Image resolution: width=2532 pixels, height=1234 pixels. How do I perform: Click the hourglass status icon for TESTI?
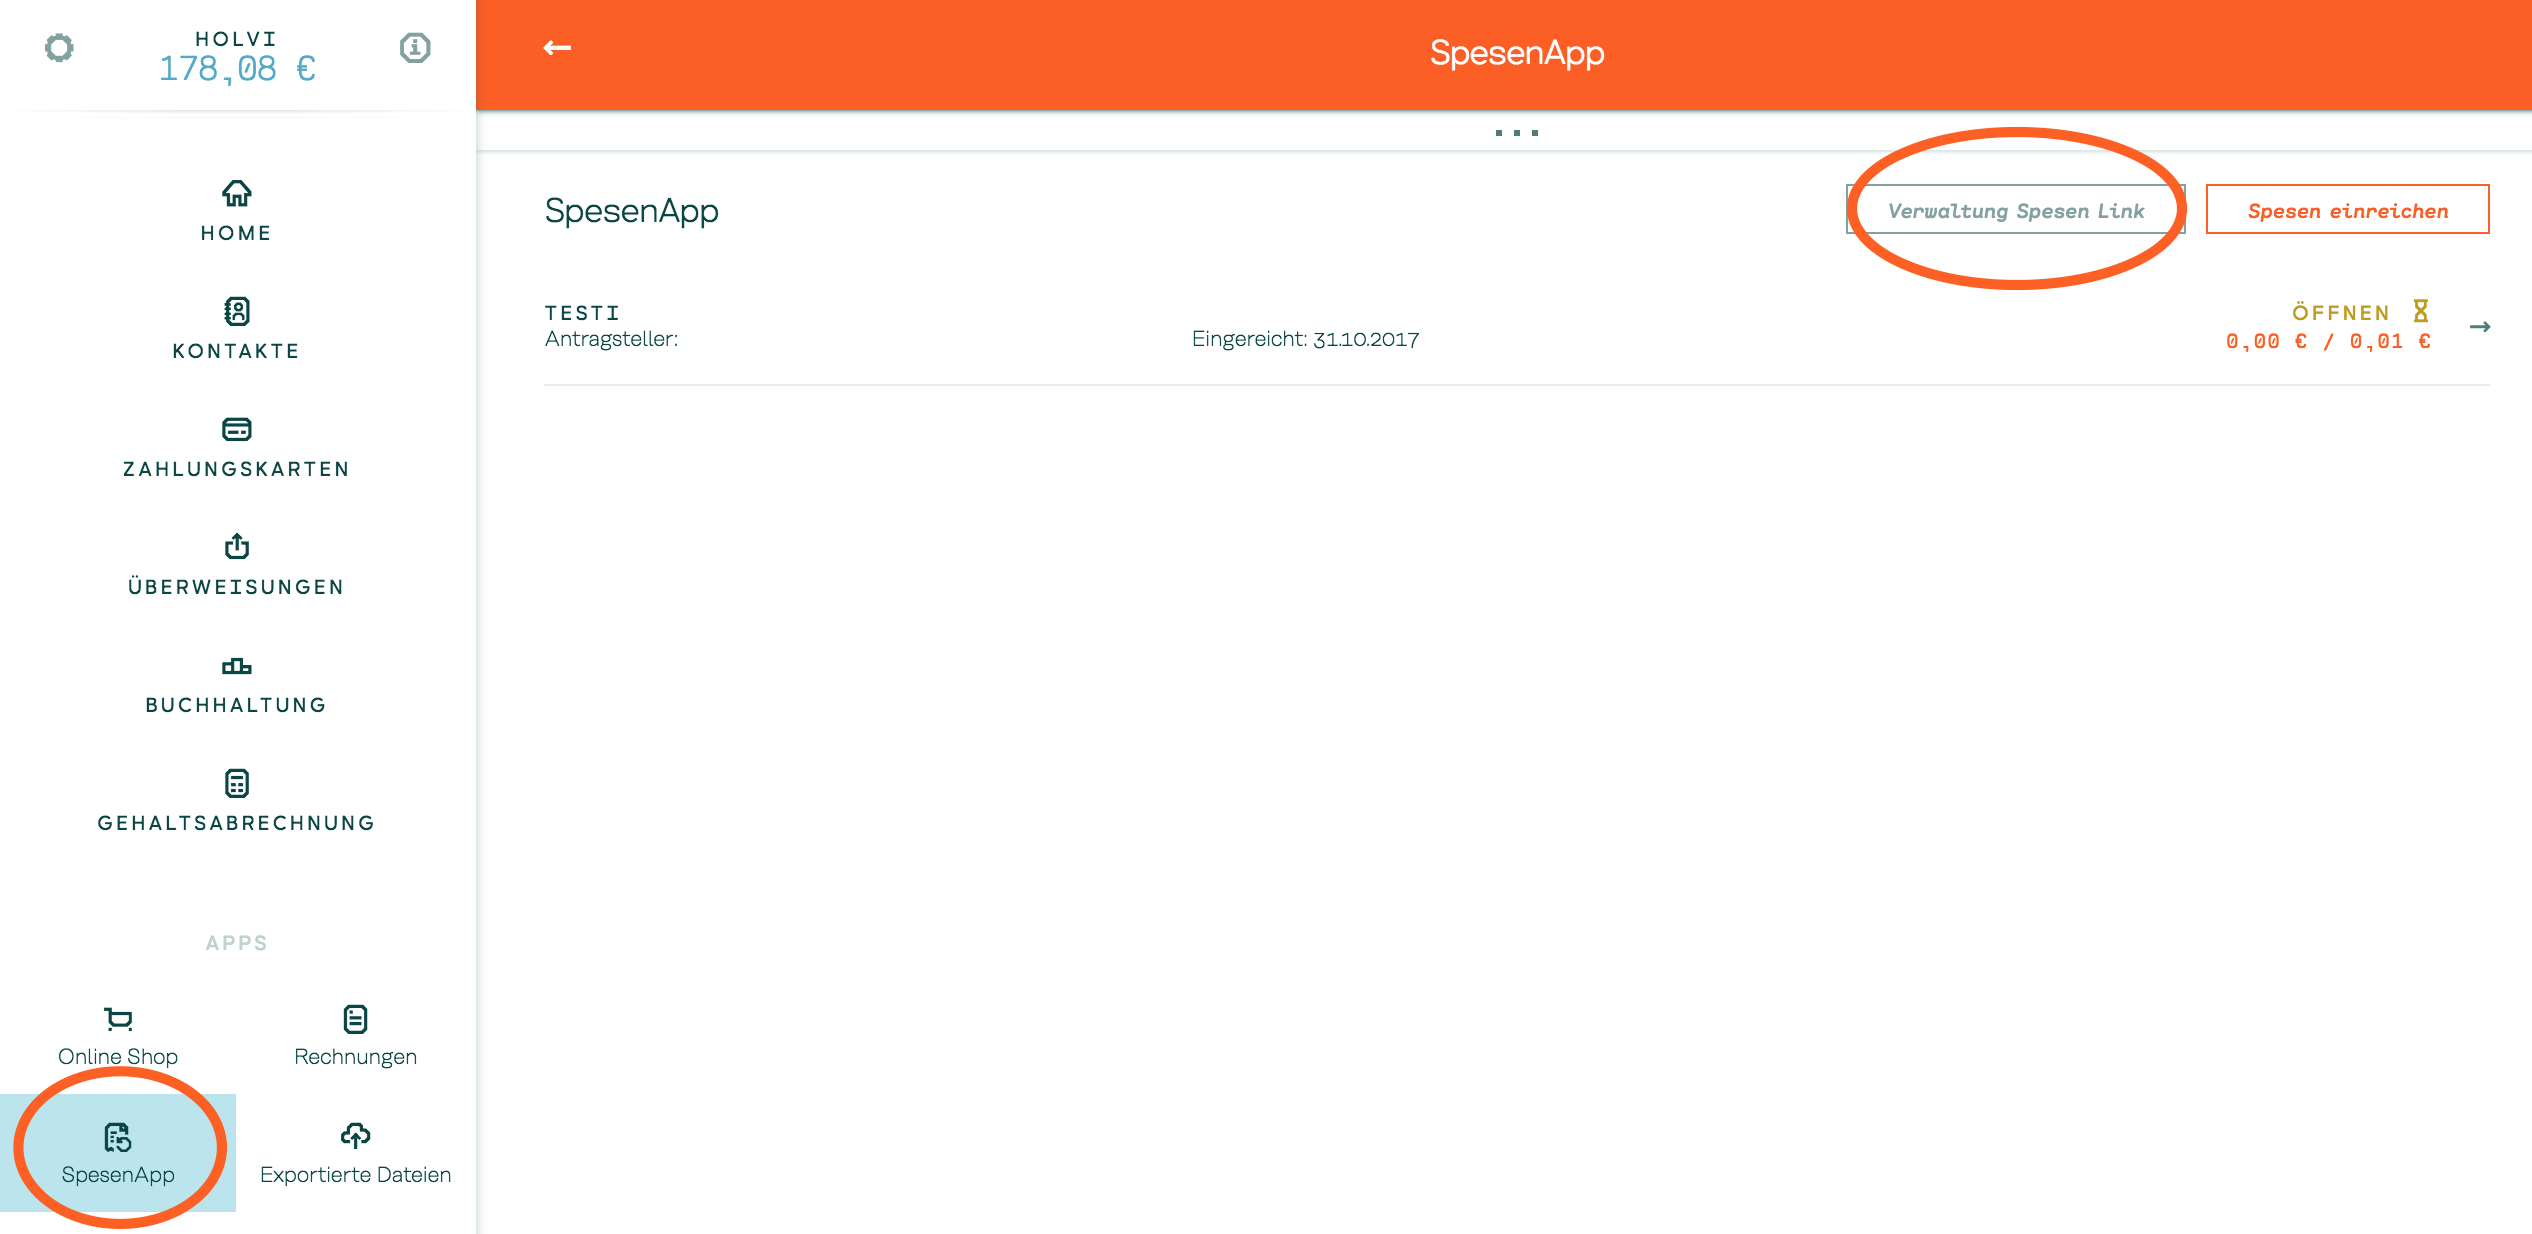2421,311
